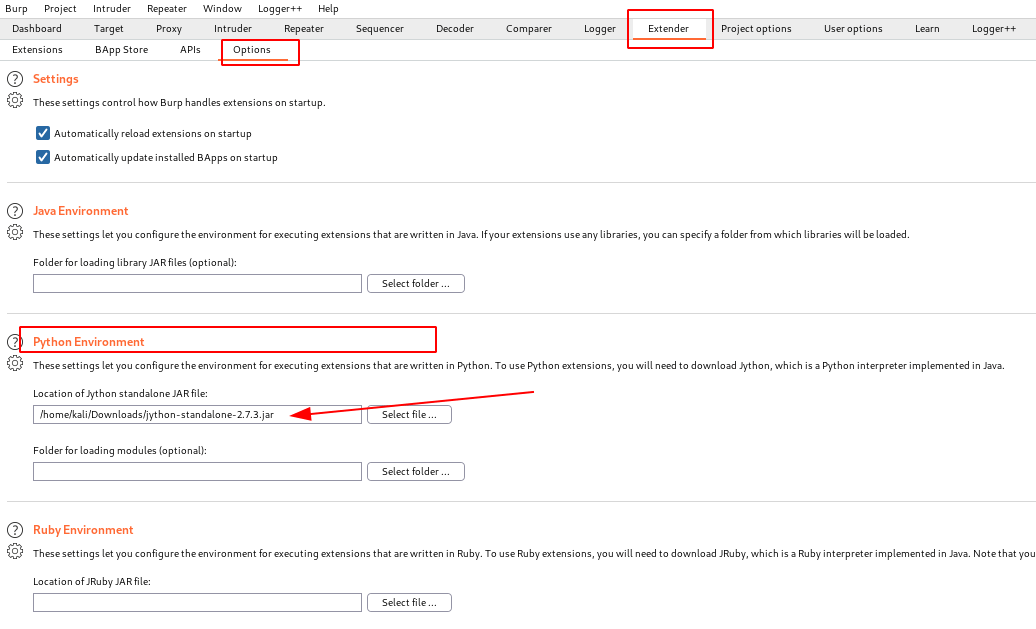Switch to the Target tab
1036x629 pixels.
coord(108,29)
